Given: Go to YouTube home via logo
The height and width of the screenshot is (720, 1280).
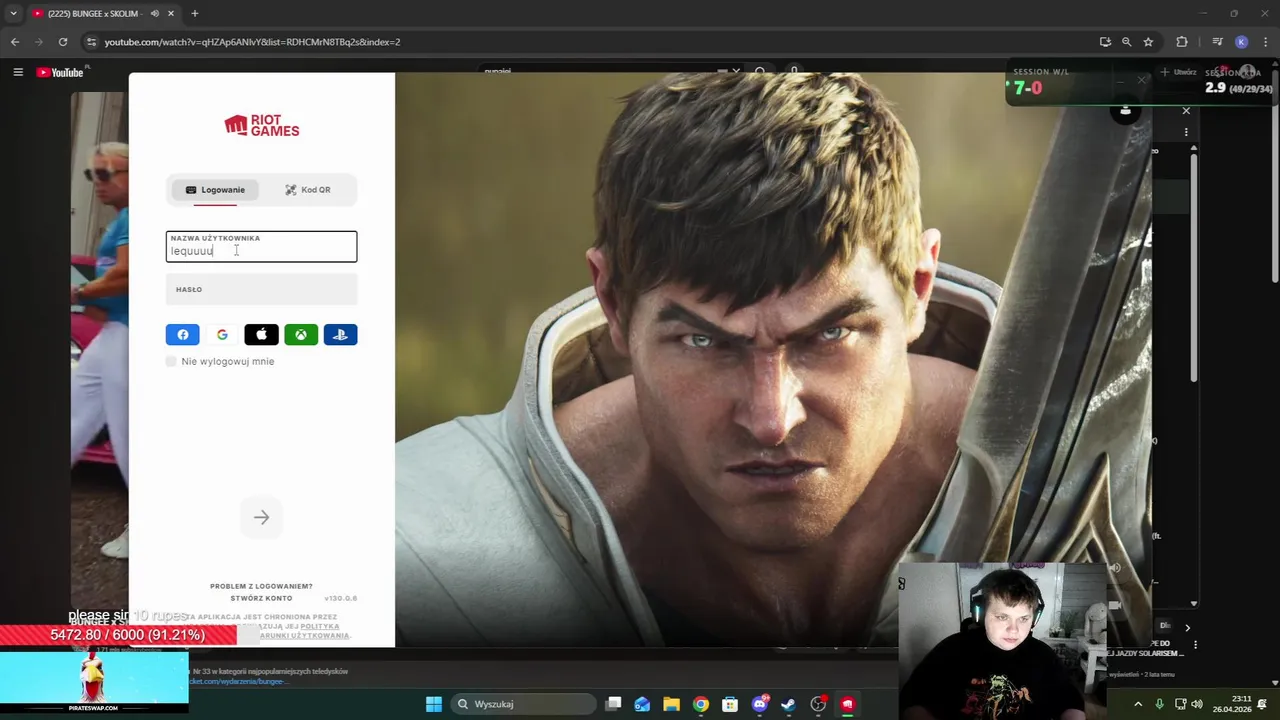Looking at the screenshot, I should [60, 72].
